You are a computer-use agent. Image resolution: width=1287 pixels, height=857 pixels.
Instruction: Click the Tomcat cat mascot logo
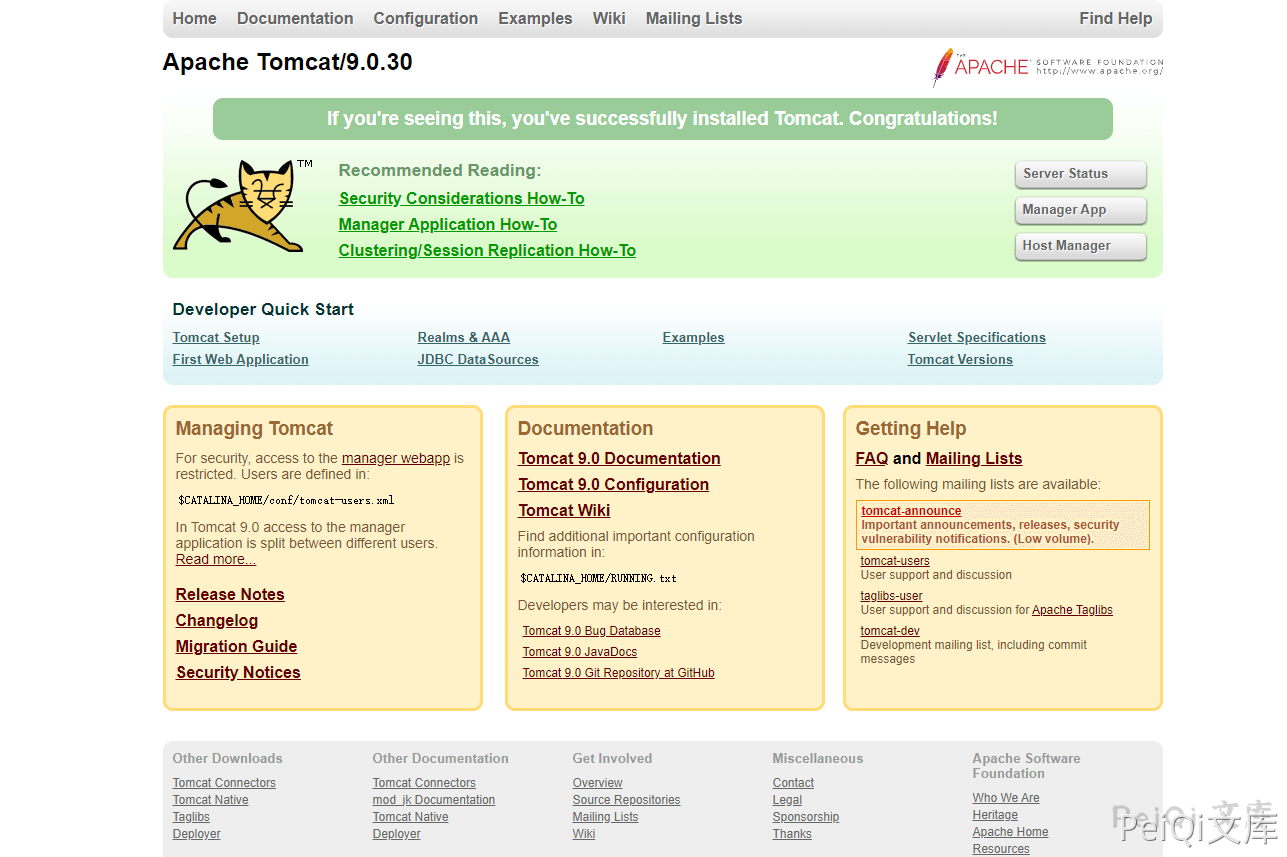(238, 206)
